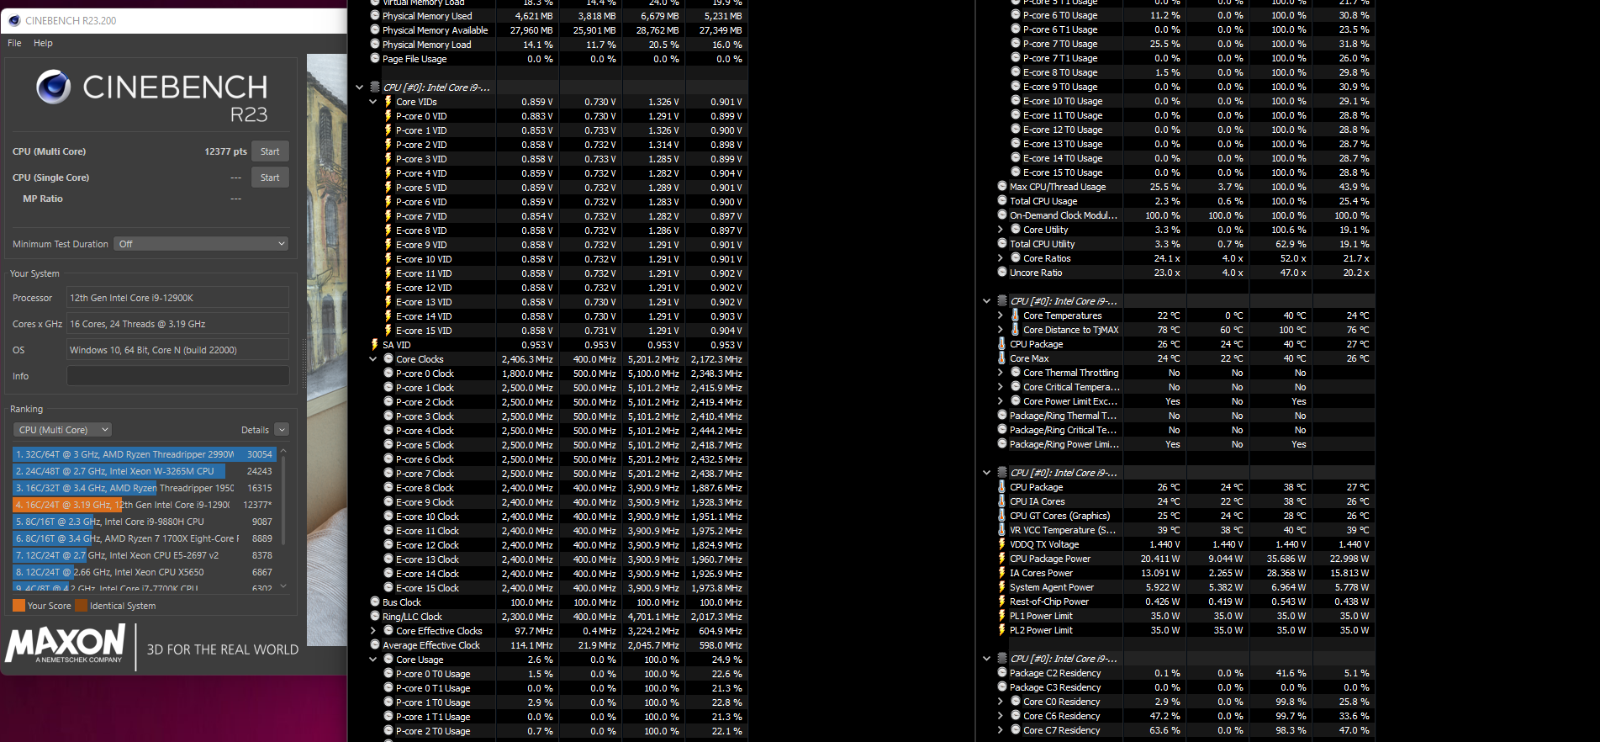This screenshot has height=742, width=1600.
Task: Click the icon of System Agent Power
Action: [1002, 587]
